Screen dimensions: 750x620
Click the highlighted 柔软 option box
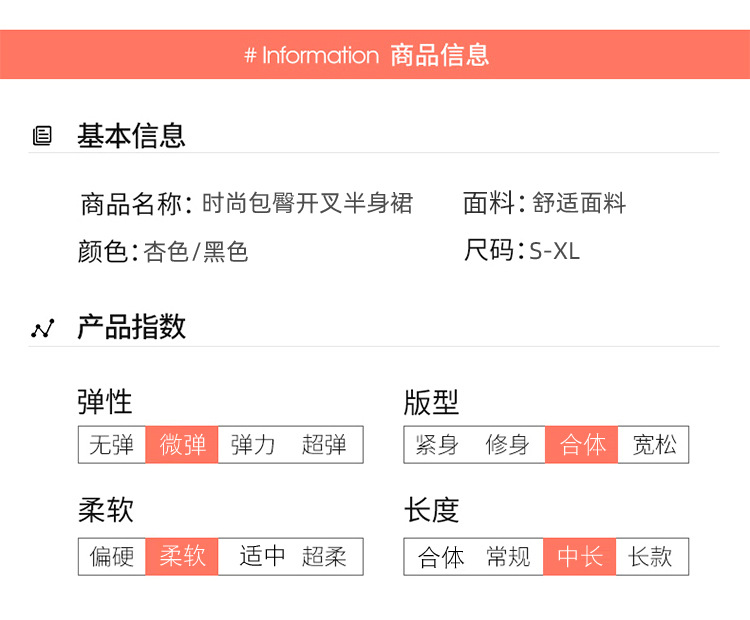point(182,556)
